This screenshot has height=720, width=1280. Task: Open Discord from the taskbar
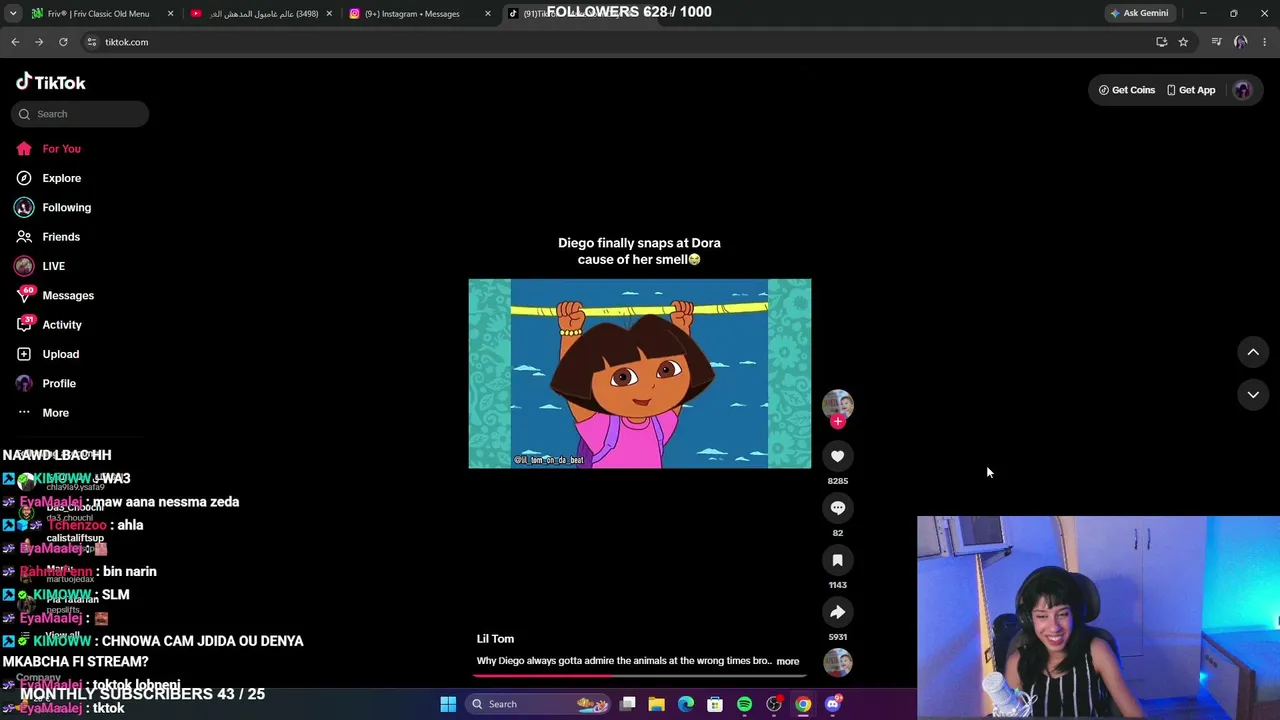[x=833, y=704]
